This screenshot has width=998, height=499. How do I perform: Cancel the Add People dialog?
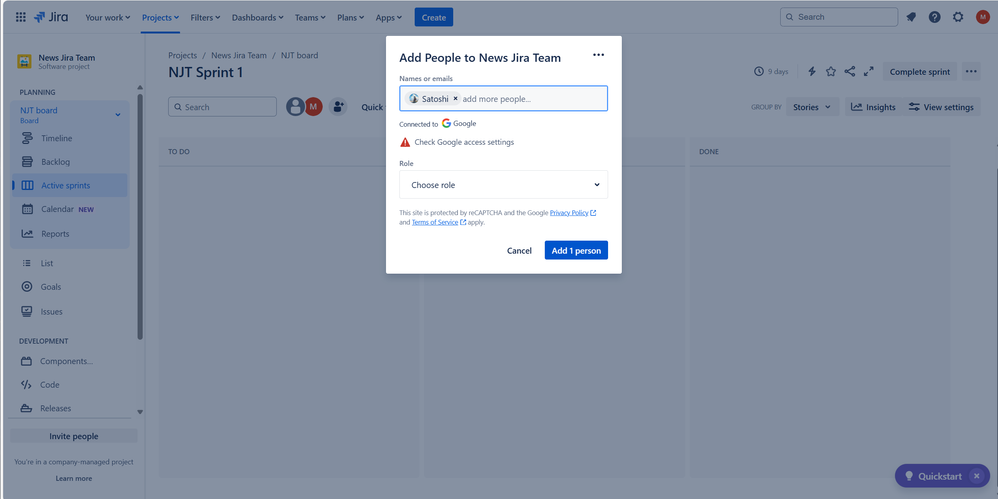coord(519,250)
